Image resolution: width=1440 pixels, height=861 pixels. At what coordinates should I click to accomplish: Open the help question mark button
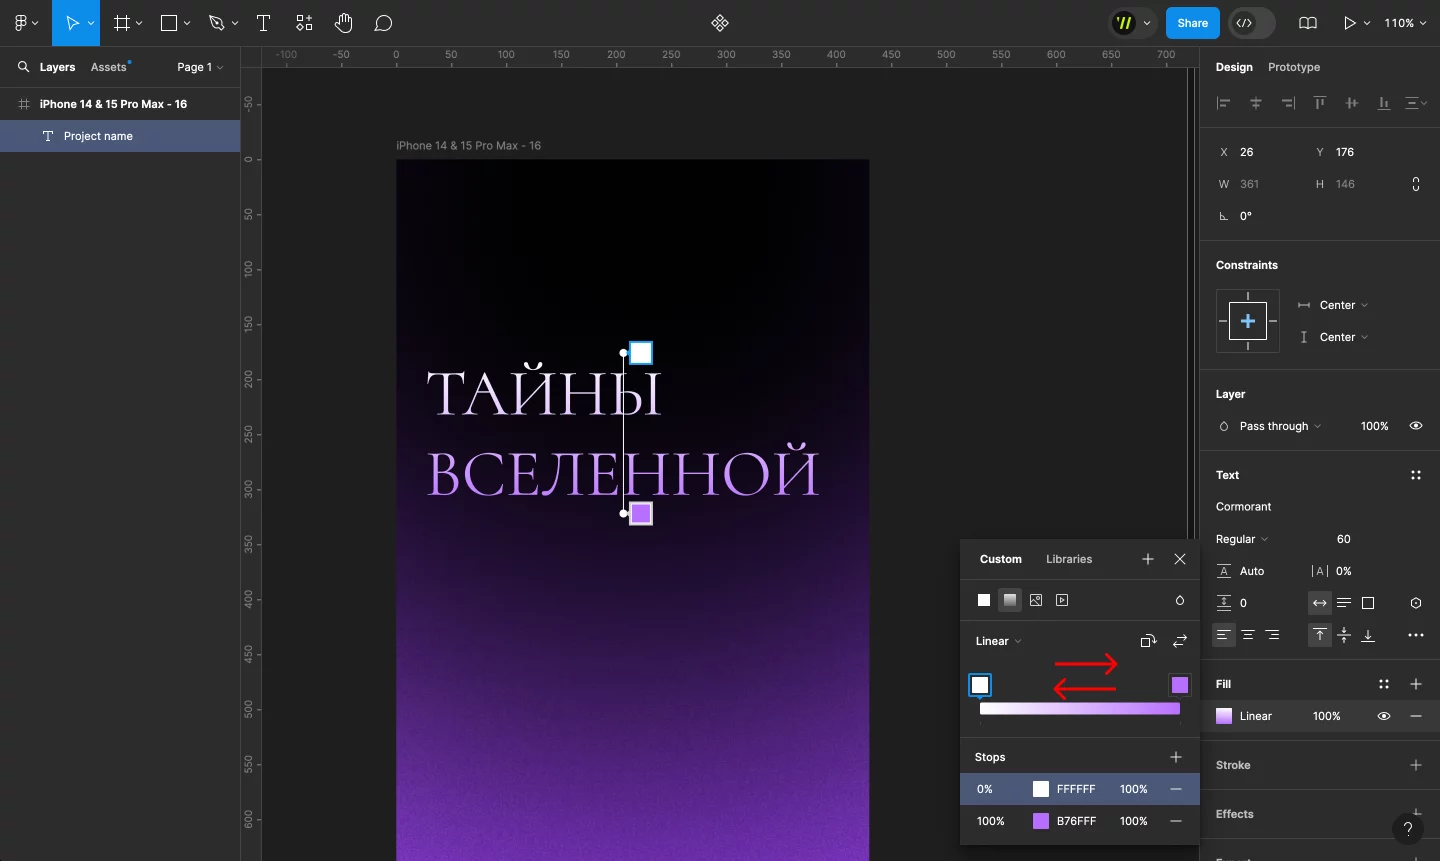point(1408,828)
